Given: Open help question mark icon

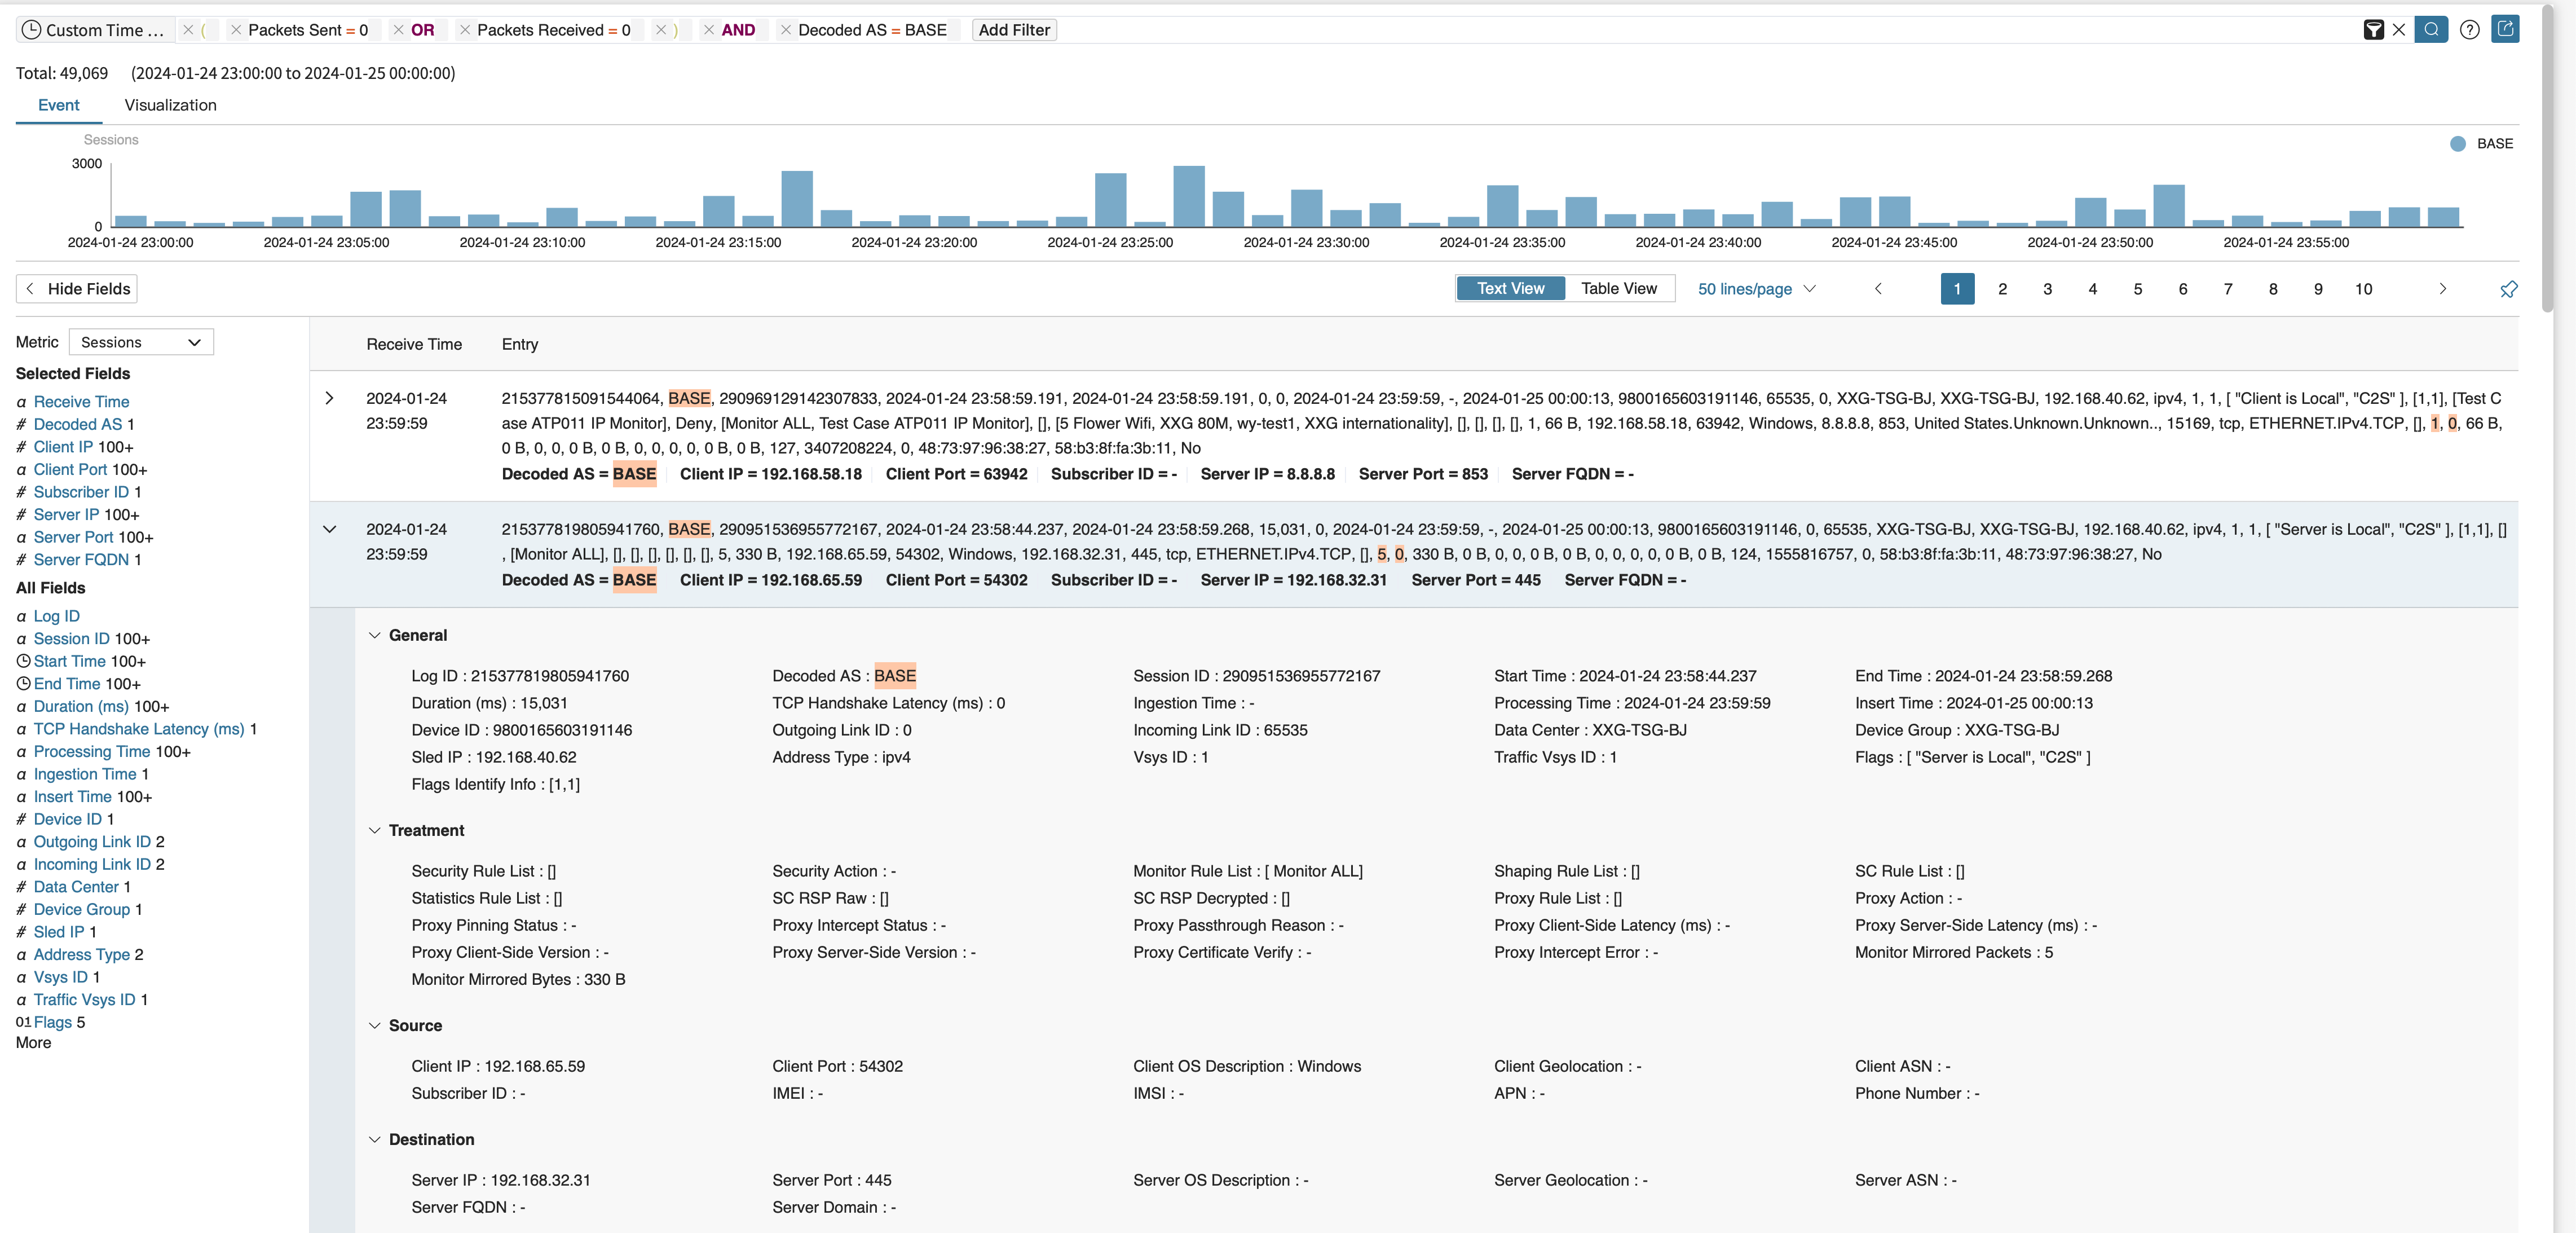Looking at the screenshot, I should click(2469, 30).
